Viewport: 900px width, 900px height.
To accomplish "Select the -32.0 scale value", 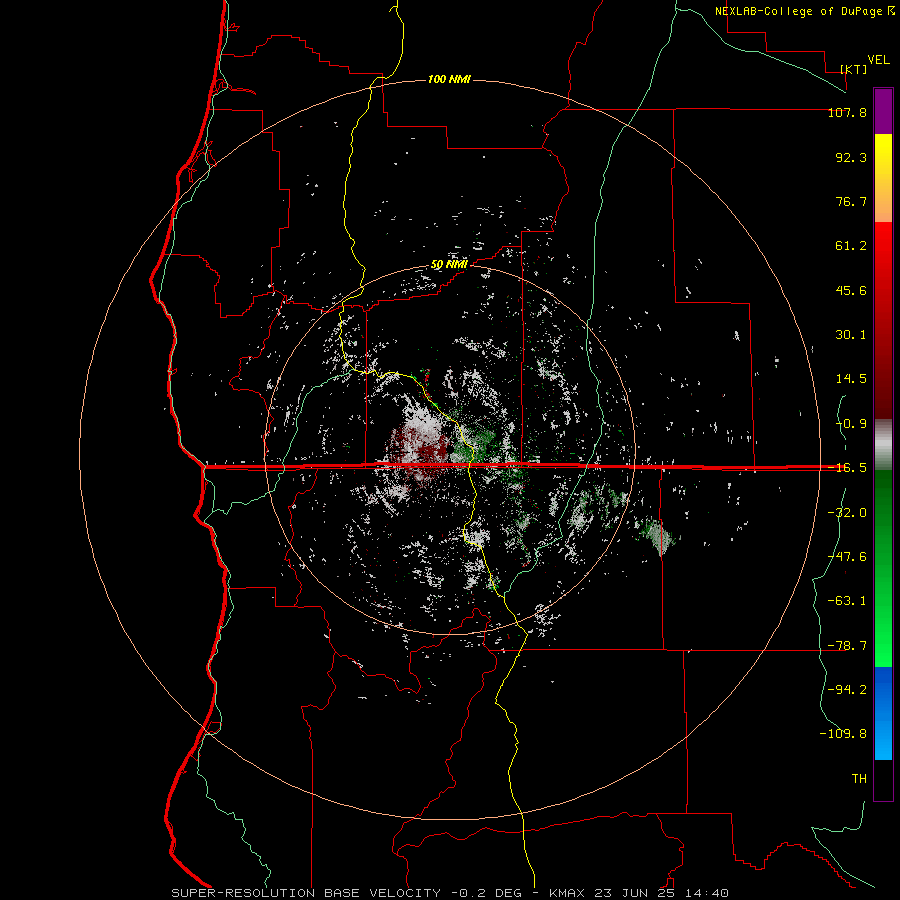I will [x=847, y=513].
